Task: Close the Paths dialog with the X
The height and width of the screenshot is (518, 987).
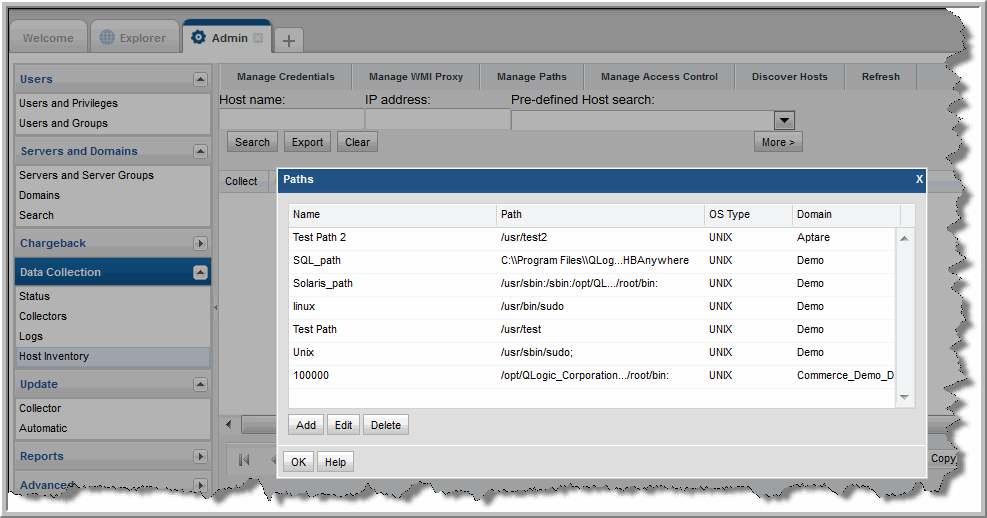Action: tap(919, 179)
